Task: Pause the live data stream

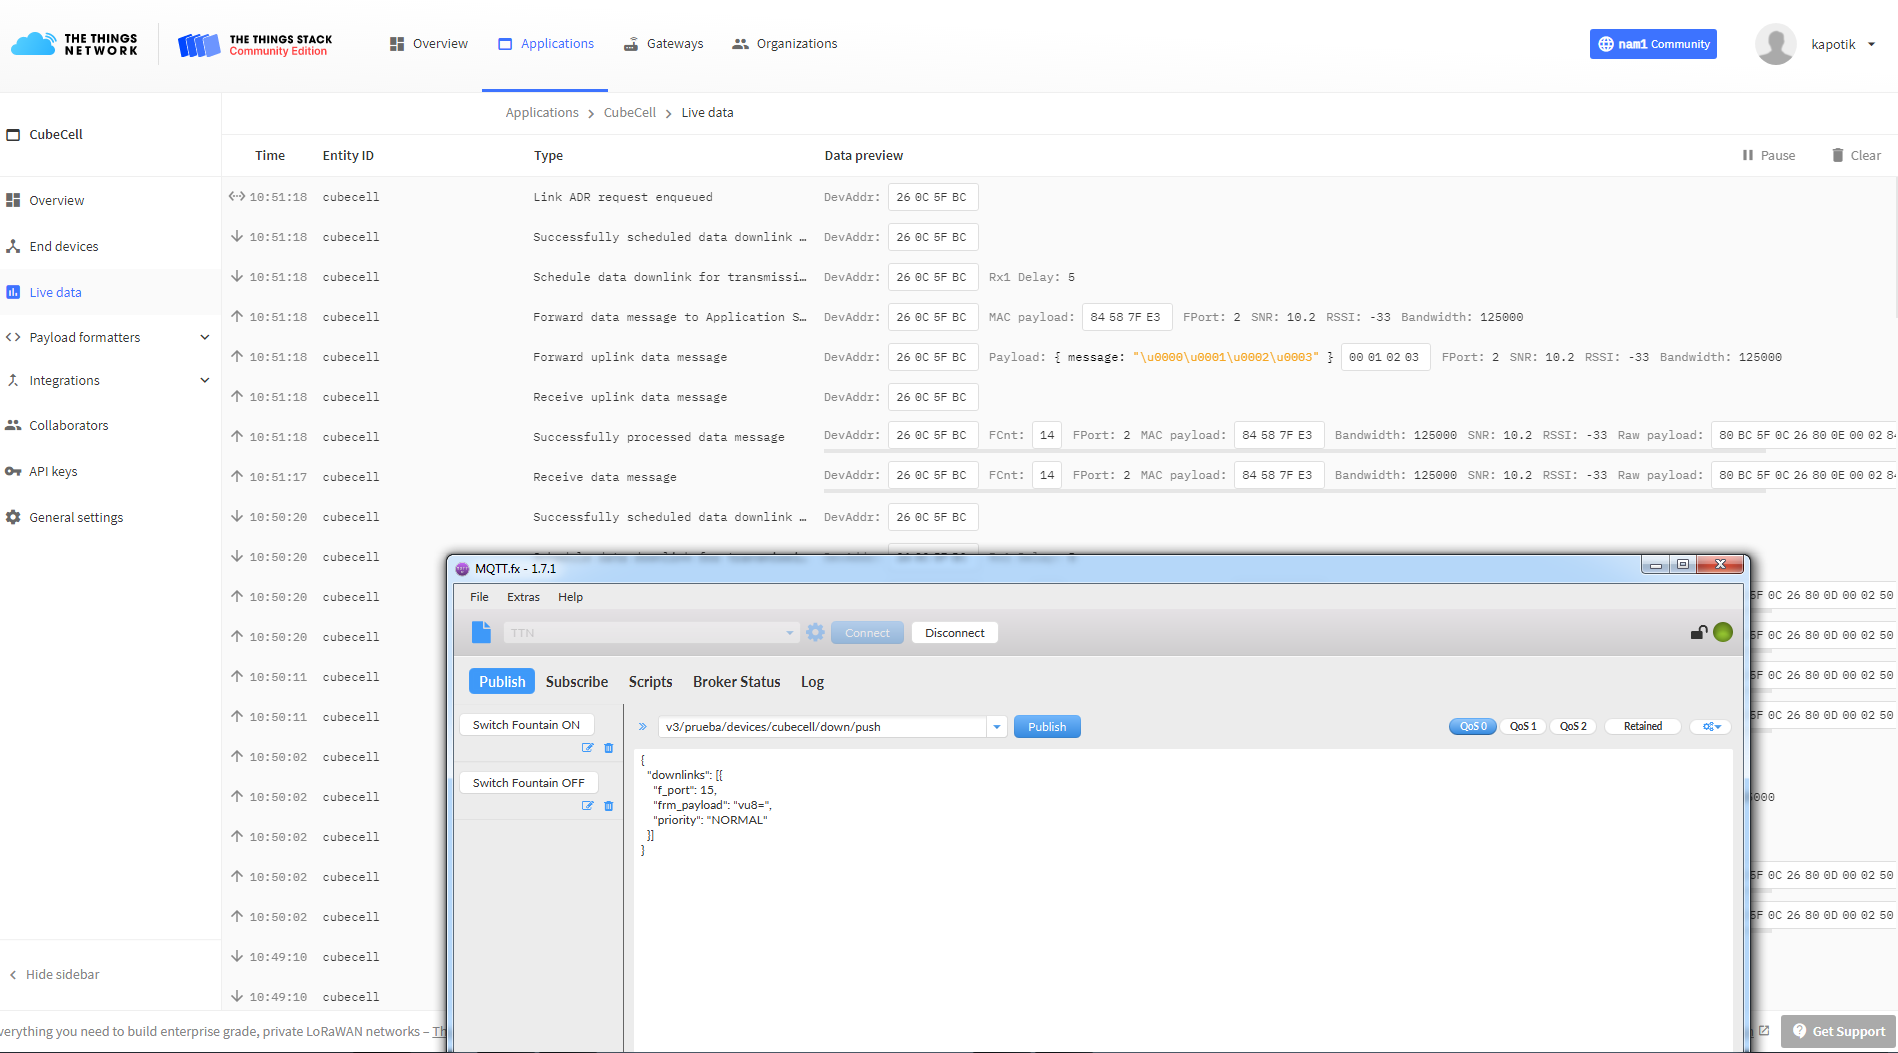Action: 1768,155
